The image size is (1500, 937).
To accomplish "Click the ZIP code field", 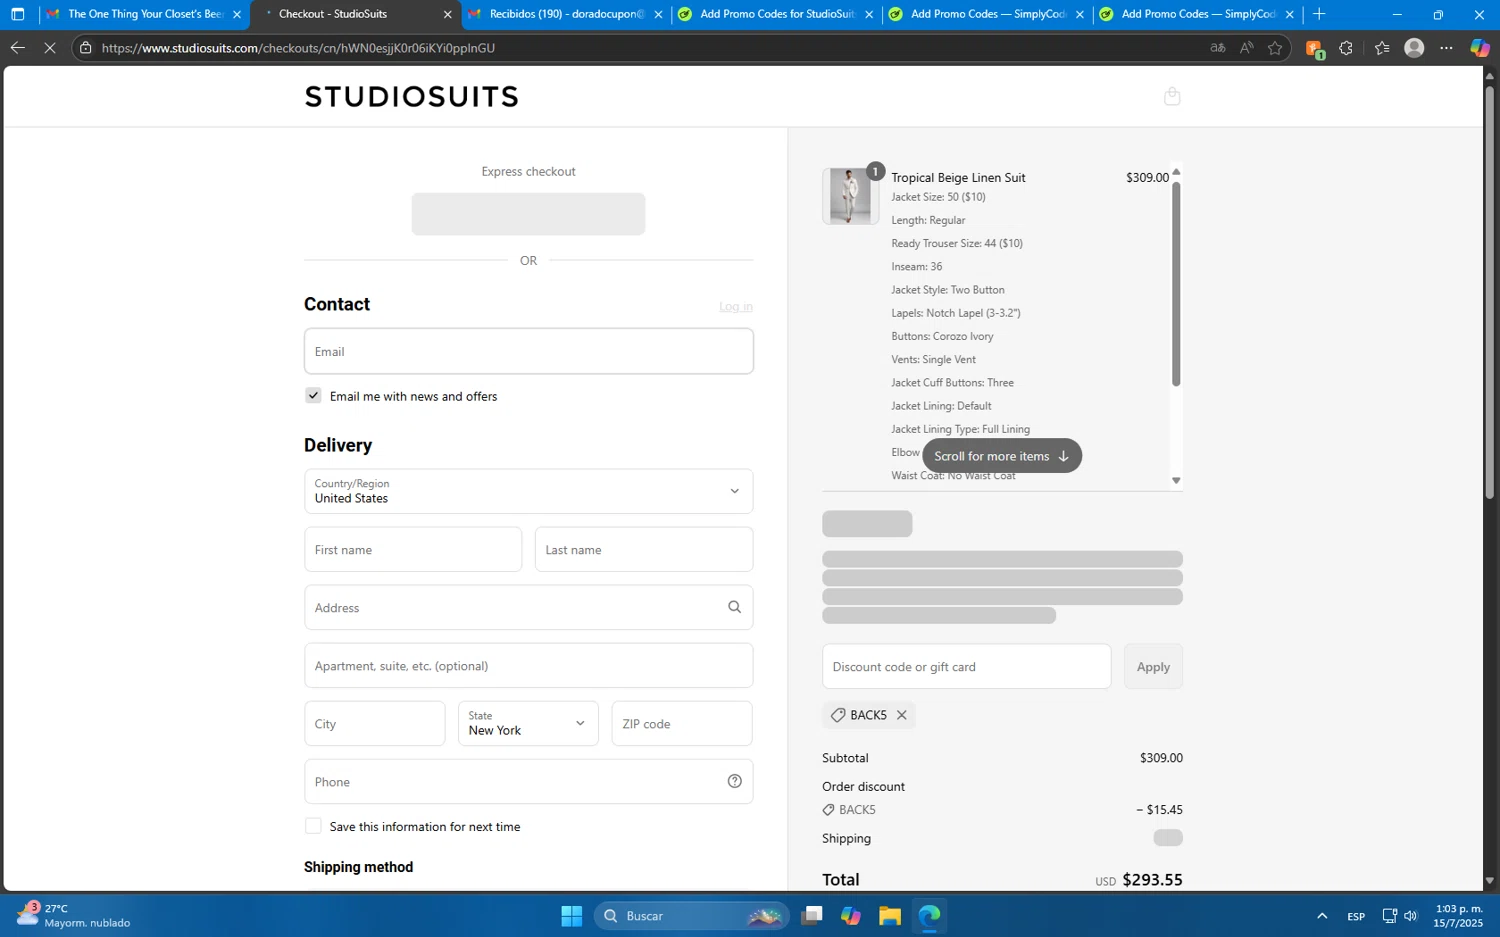I will (x=682, y=723).
